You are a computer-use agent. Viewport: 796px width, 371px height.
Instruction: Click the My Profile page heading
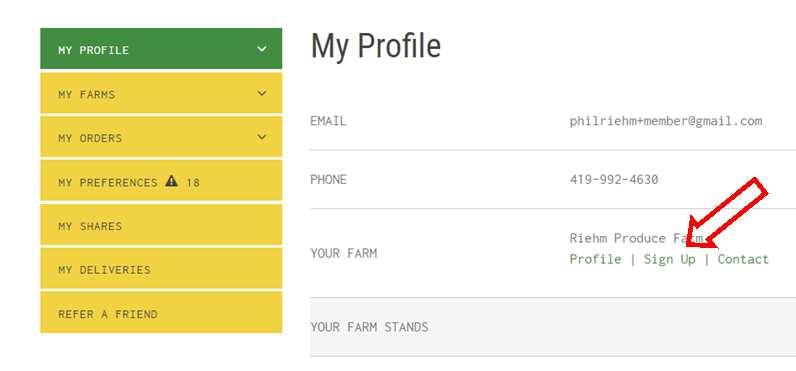pyautogui.click(x=376, y=46)
